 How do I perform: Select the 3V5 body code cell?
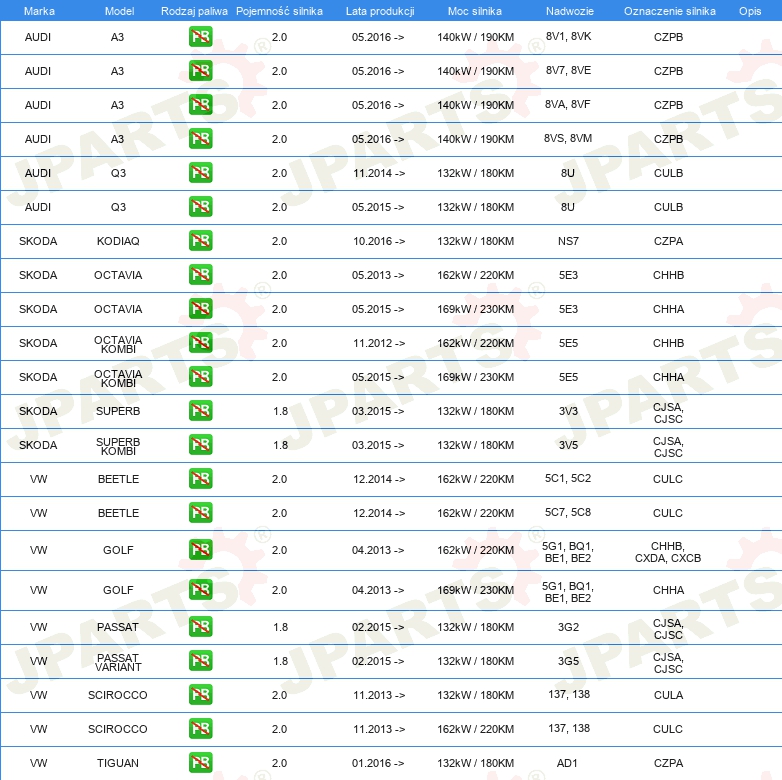[568, 445]
